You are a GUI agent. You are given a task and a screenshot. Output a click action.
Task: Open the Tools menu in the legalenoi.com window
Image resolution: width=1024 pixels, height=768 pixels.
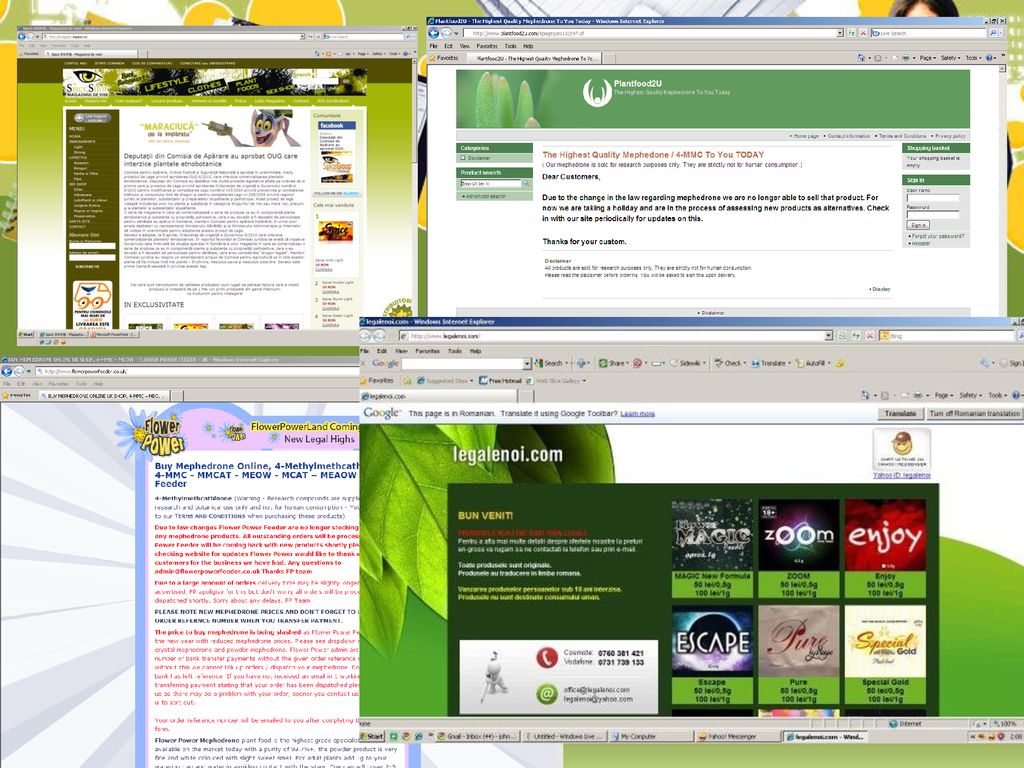point(455,351)
